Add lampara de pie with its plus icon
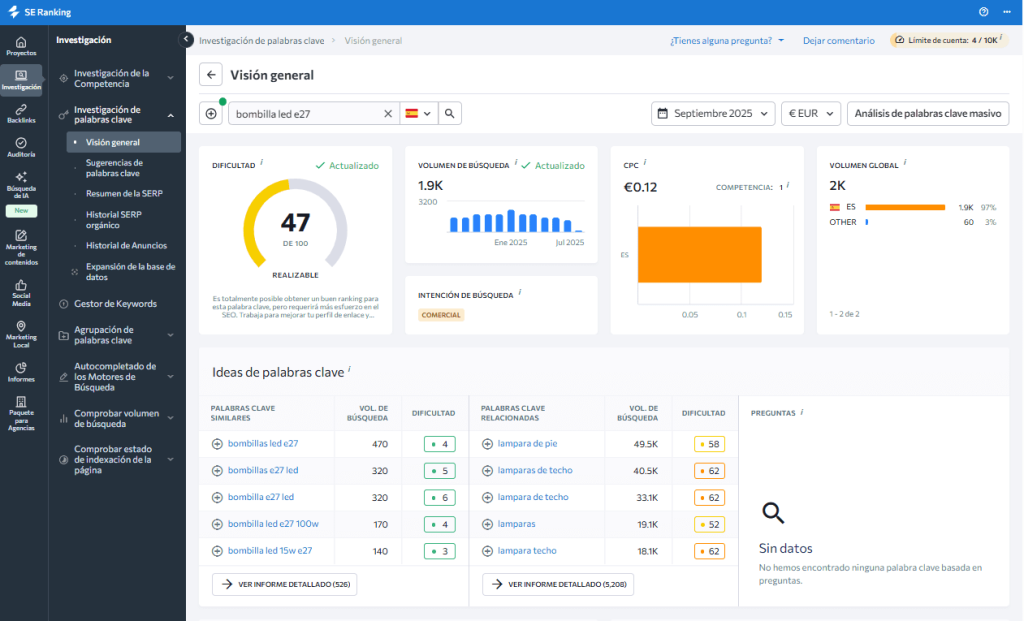This screenshot has width=1024, height=621. pyautogui.click(x=487, y=444)
